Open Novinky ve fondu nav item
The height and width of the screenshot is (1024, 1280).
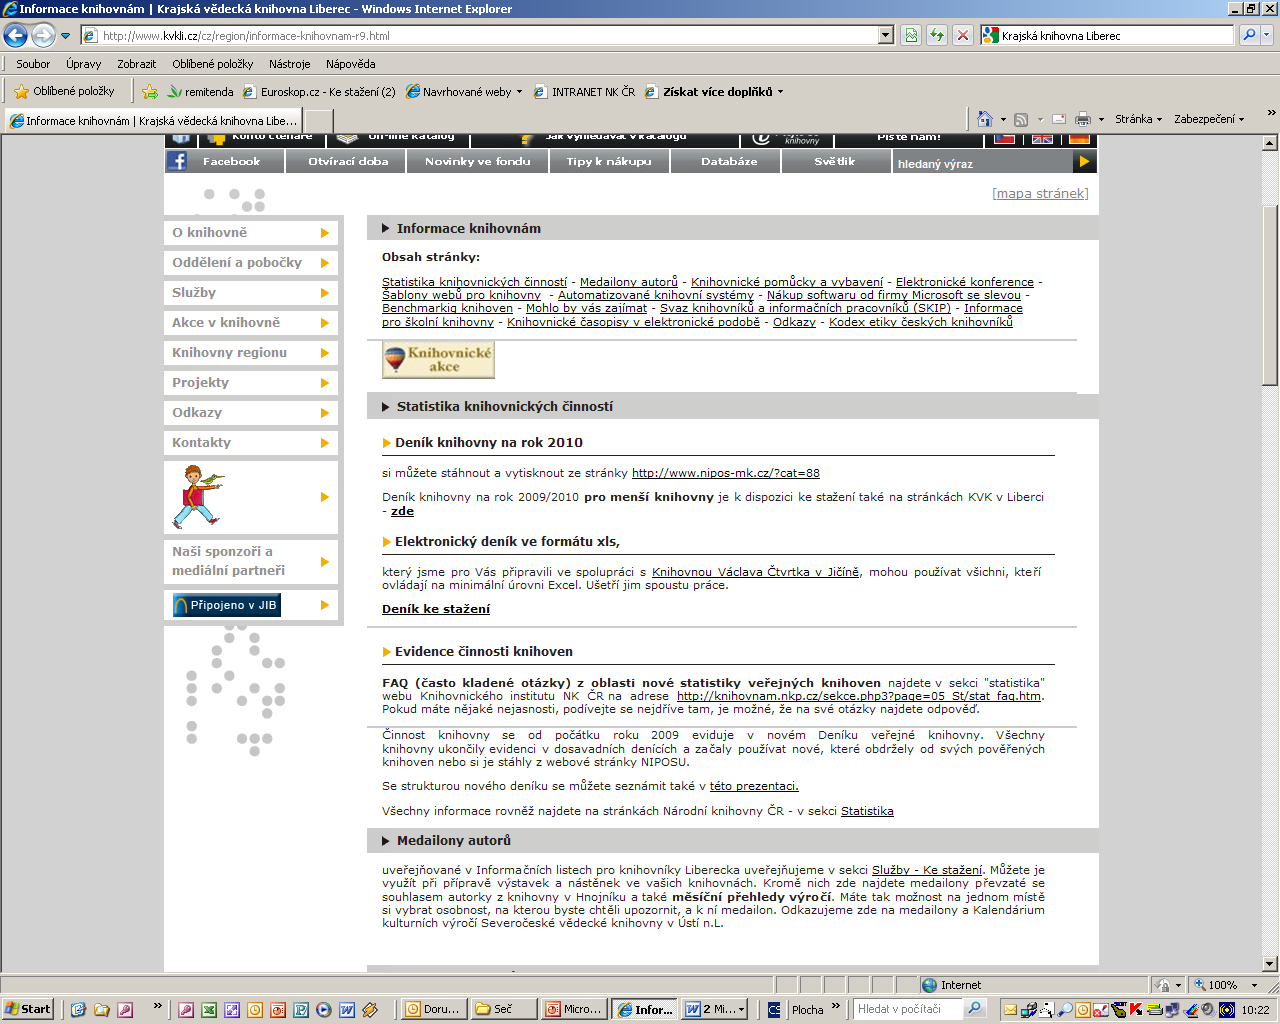click(477, 161)
